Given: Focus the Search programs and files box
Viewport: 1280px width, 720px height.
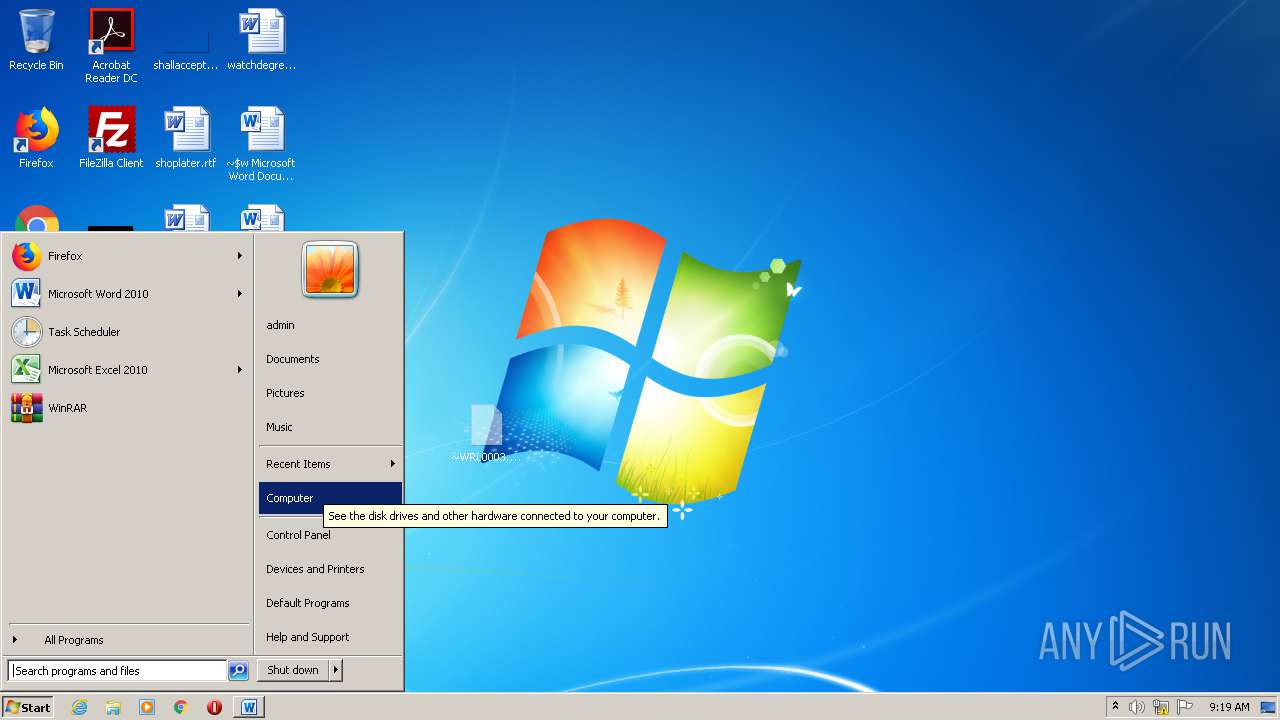Looking at the screenshot, I should click(x=117, y=671).
